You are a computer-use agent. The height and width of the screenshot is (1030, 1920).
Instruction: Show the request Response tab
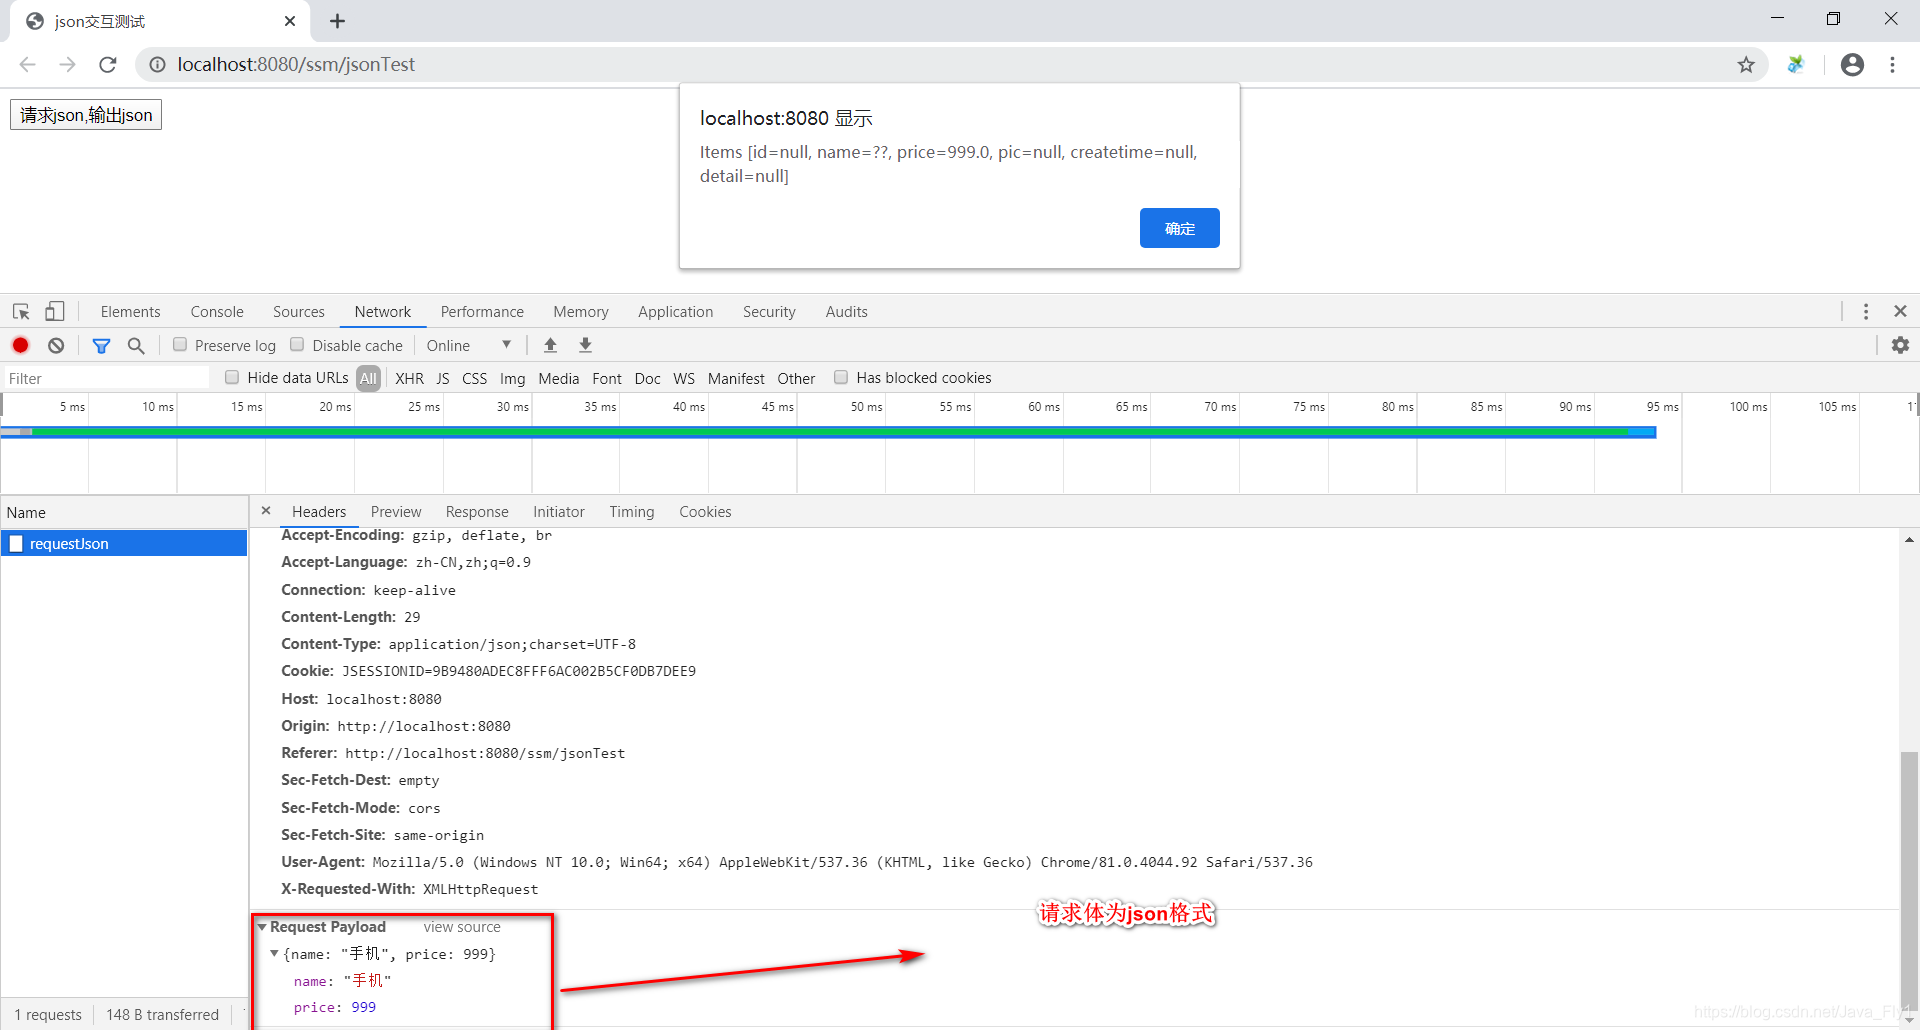click(477, 512)
